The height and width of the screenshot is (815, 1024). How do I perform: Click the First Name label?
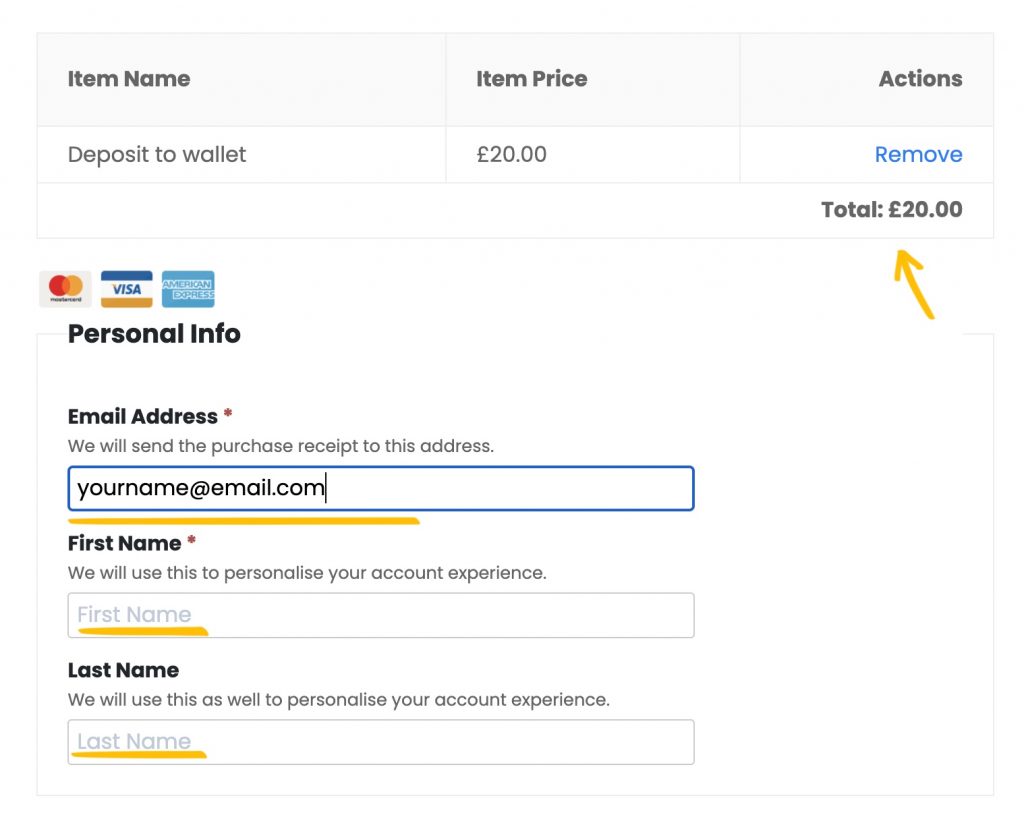(x=124, y=543)
